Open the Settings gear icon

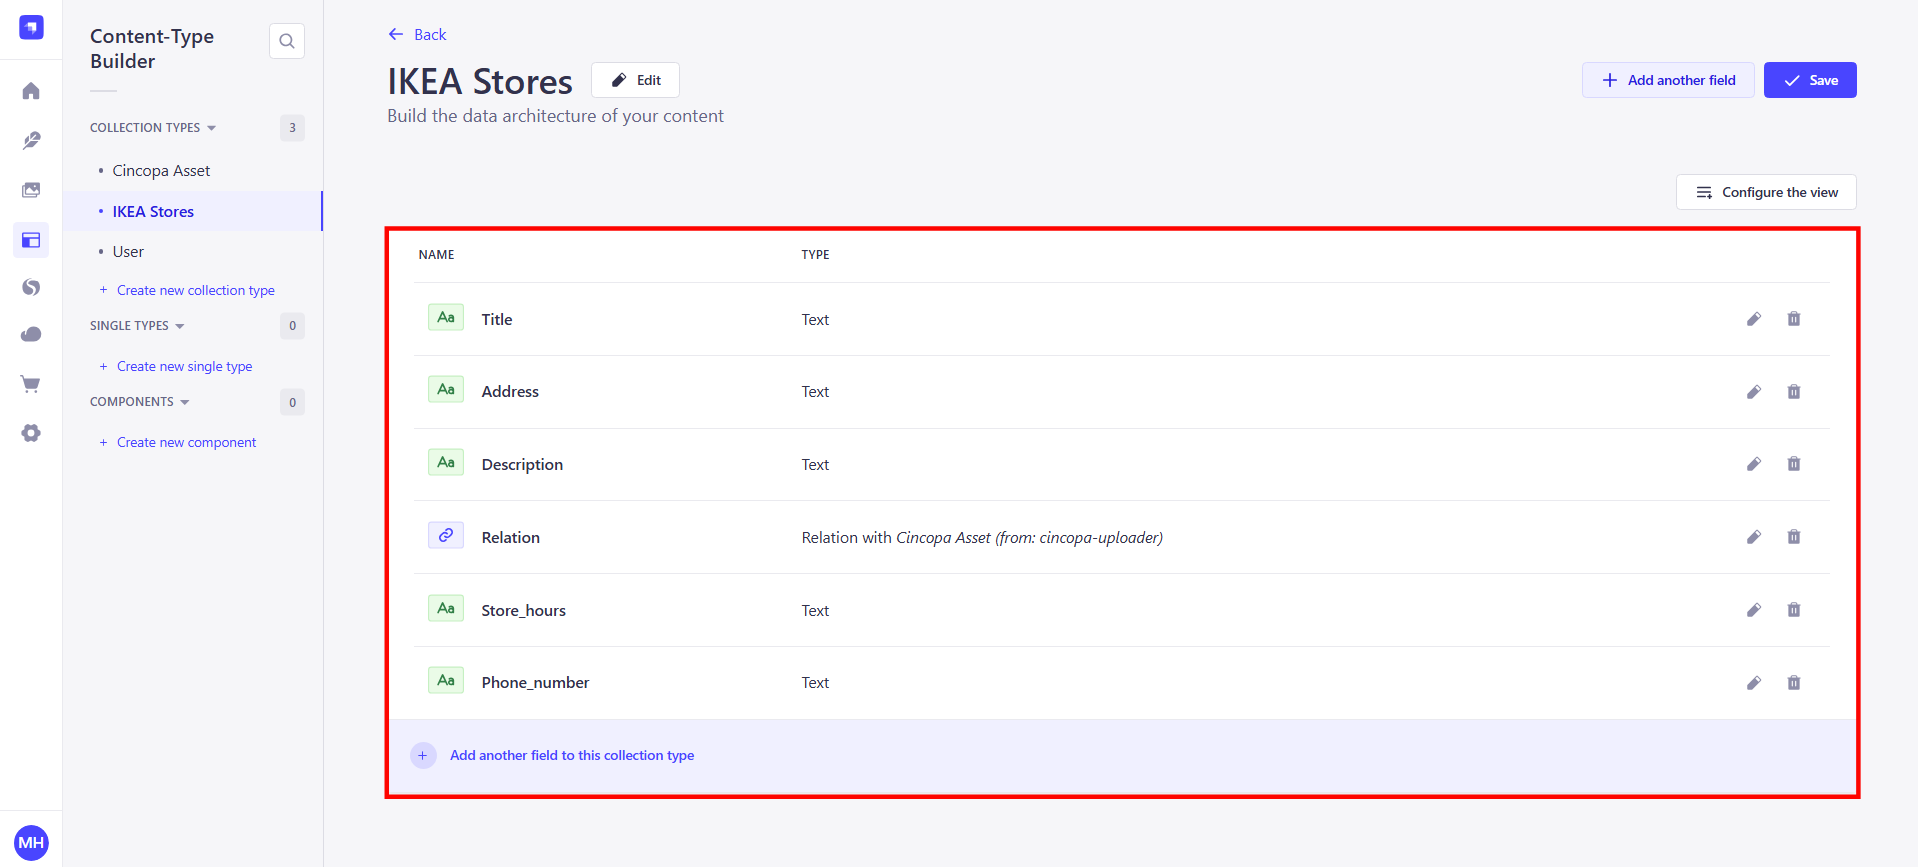(x=31, y=433)
